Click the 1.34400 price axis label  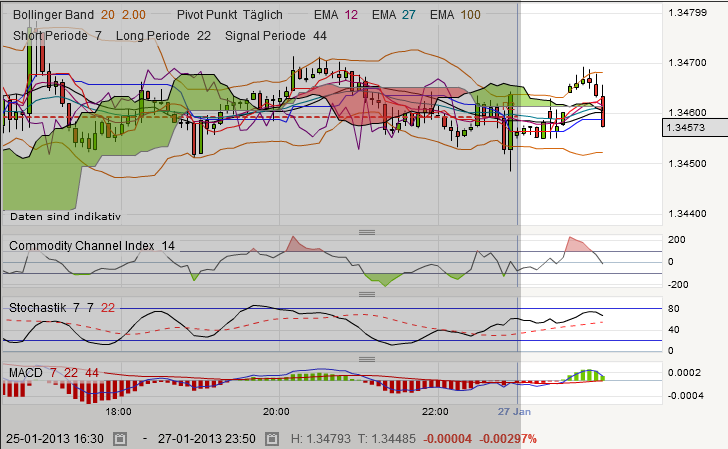(687, 214)
